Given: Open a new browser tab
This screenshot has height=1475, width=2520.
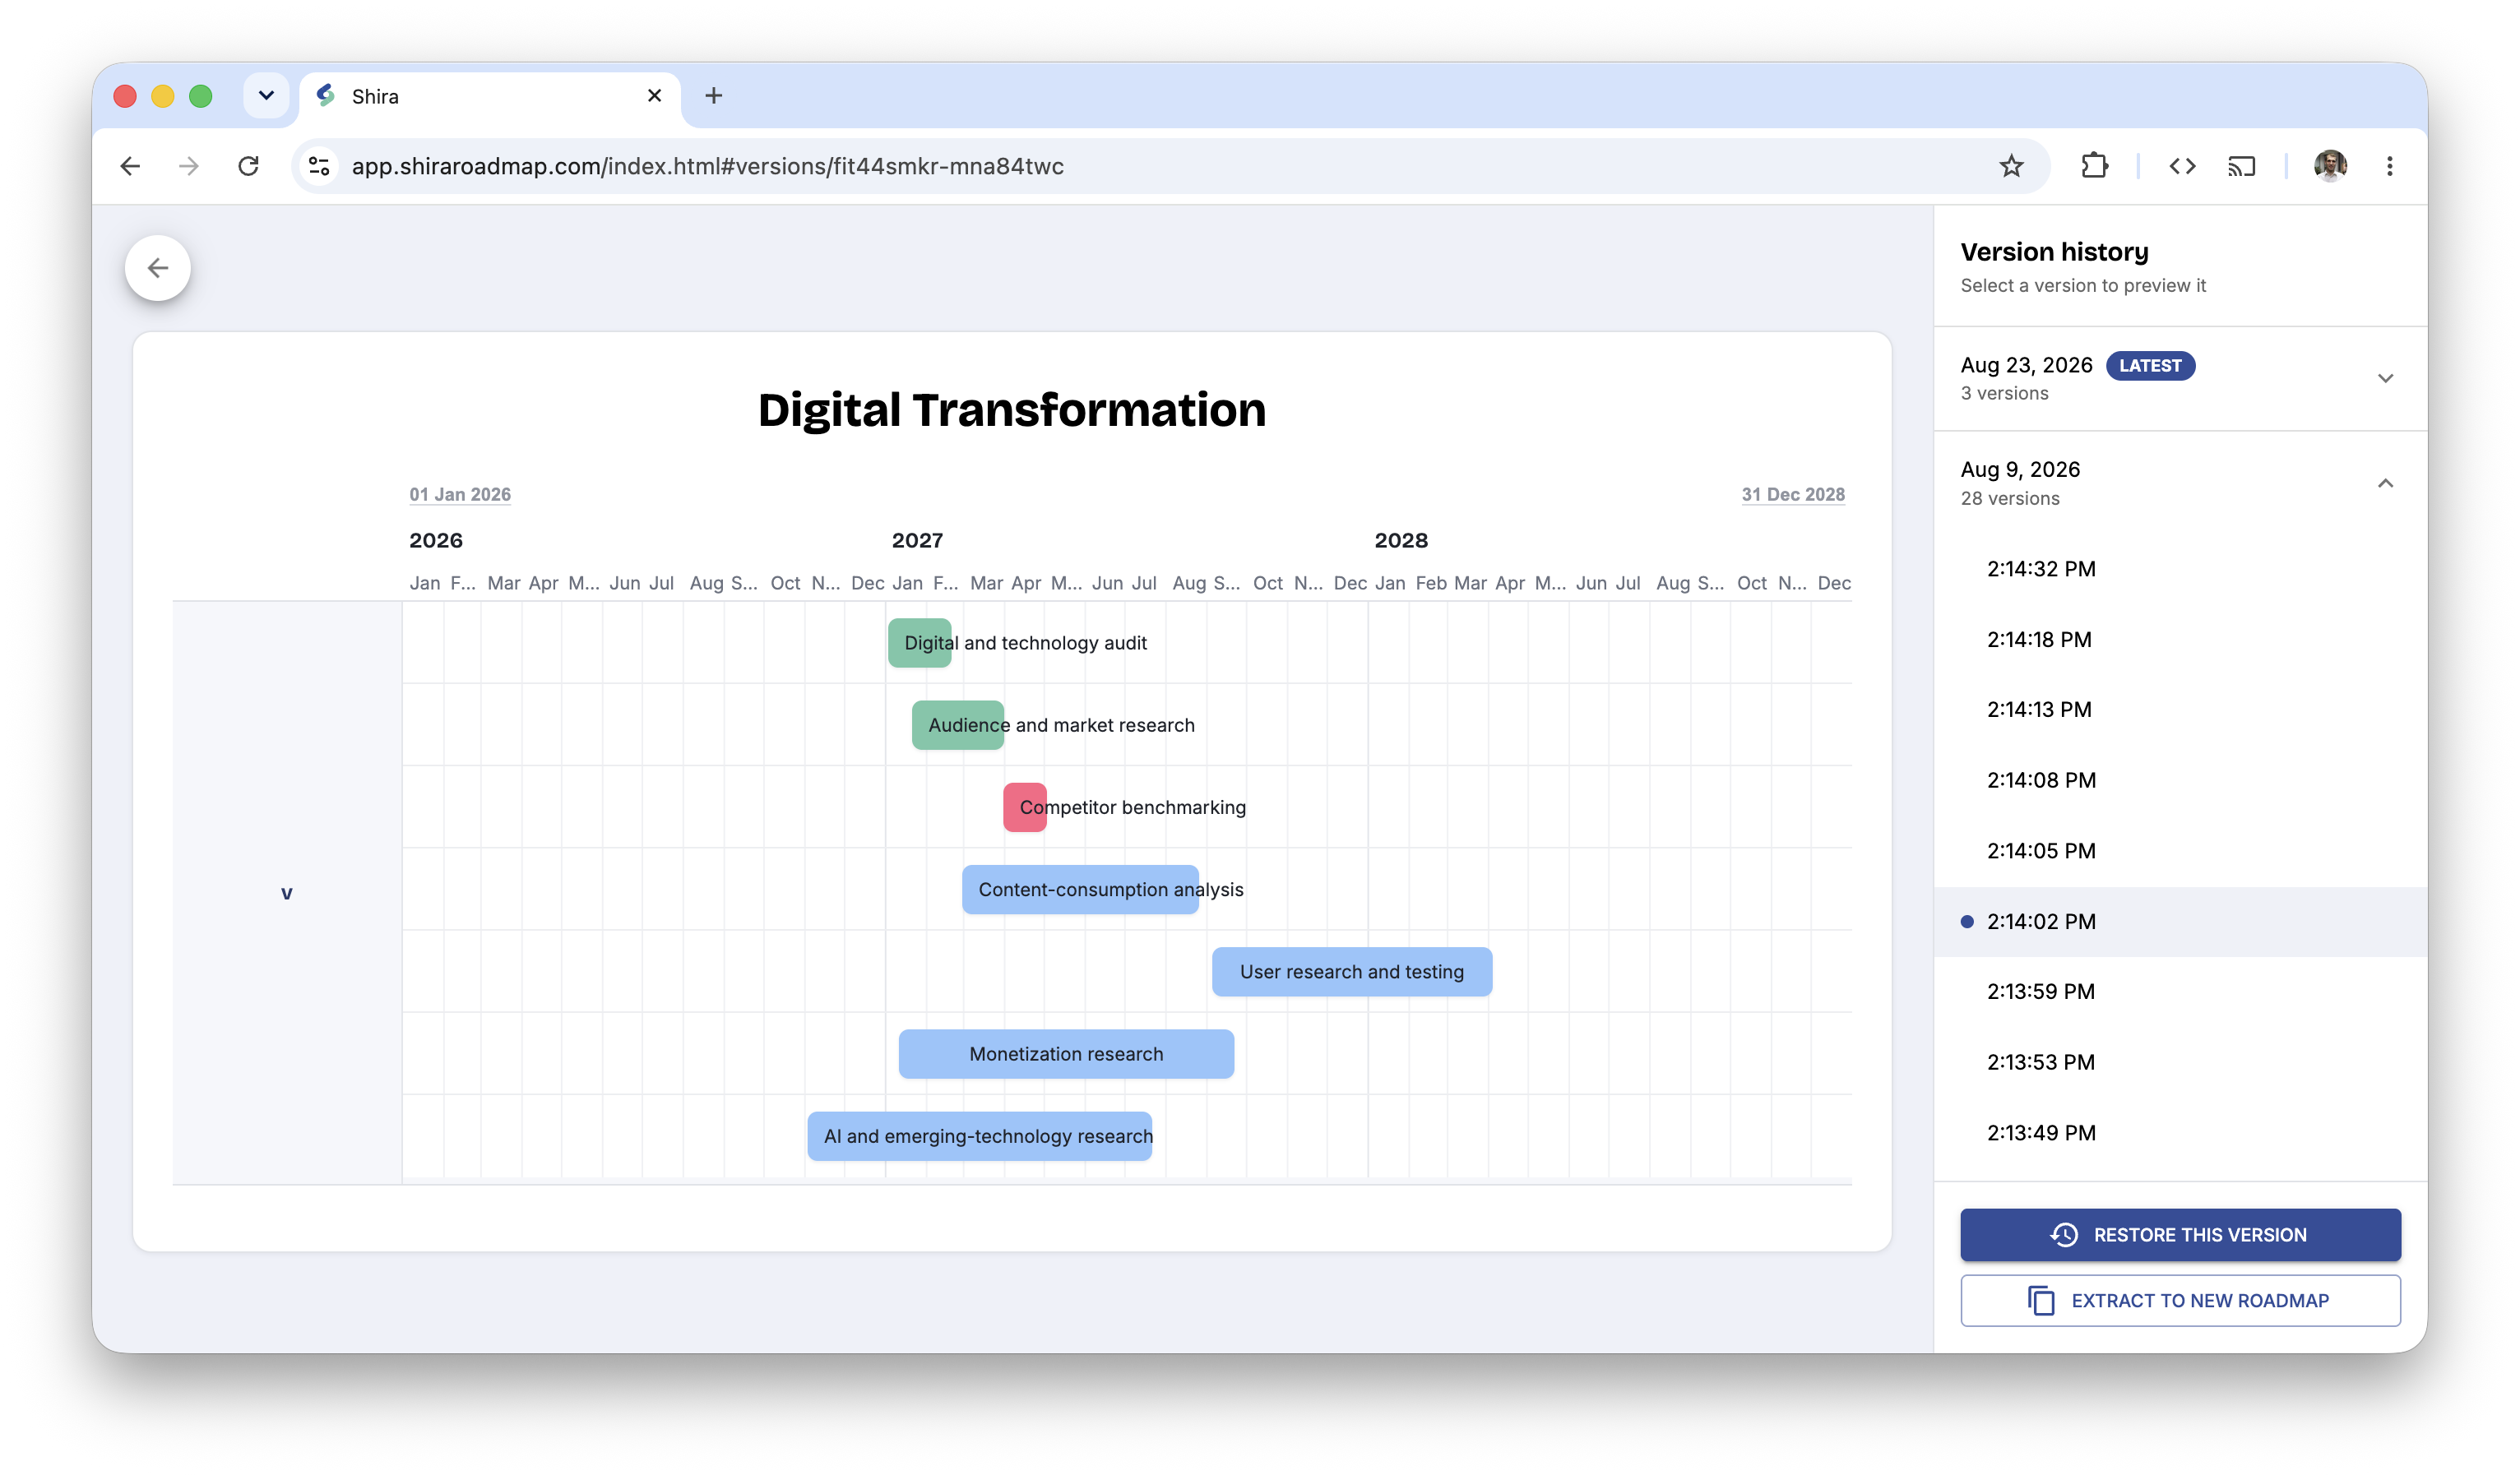Looking at the screenshot, I should point(713,96).
